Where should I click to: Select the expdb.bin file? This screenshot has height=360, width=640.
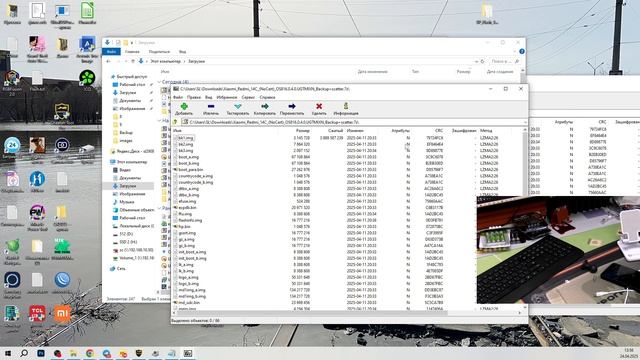(x=187, y=207)
